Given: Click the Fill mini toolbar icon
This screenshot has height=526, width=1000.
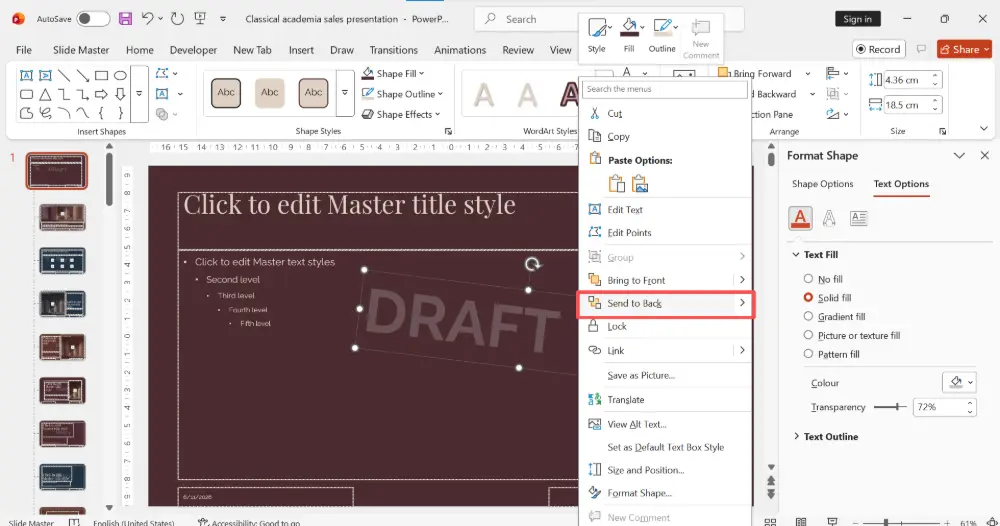Looking at the screenshot, I should coord(629,34).
